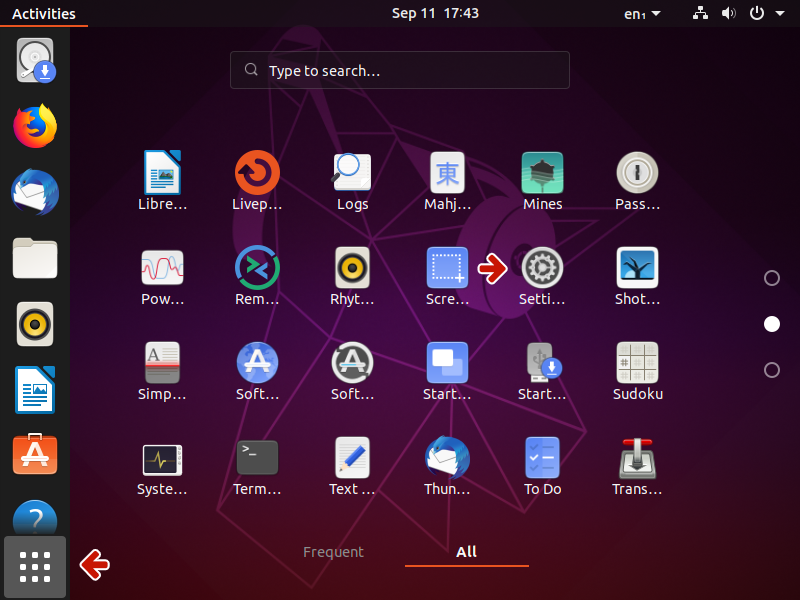
Task: Open the clock showing Sep 11 17:43
Action: click(x=435, y=13)
